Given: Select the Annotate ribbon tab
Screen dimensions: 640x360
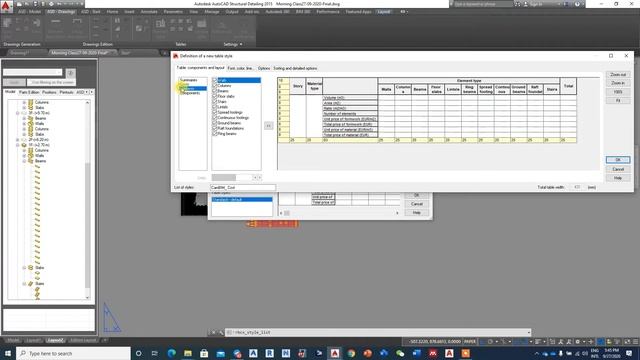Looking at the screenshot, I should pos(149,12).
